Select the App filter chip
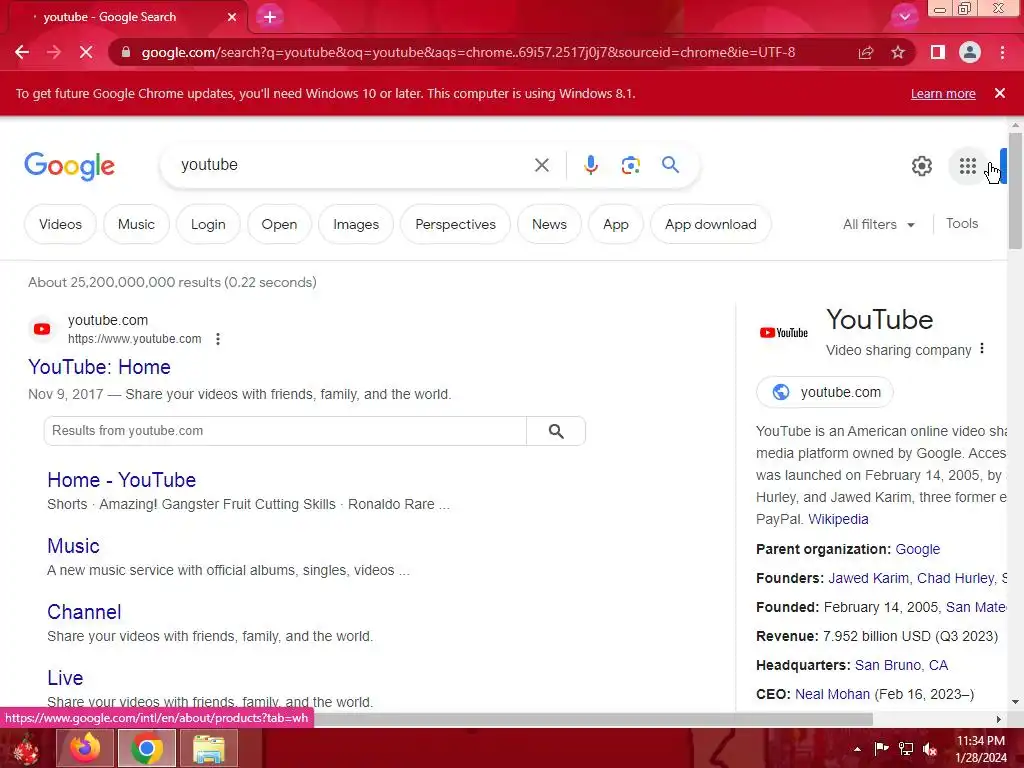The width and height of the screenshot is (1024, 768). tap(615, 224)
